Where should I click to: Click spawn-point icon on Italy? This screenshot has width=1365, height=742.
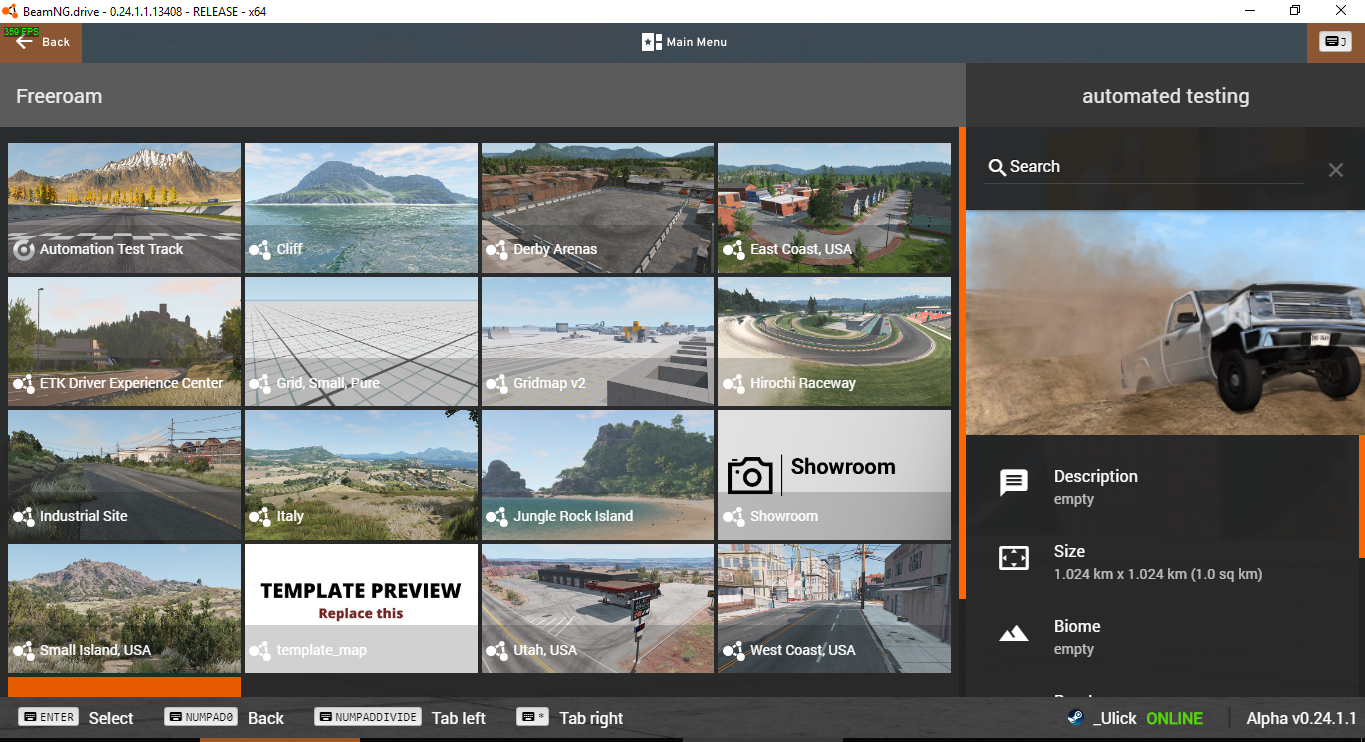pos(260,516)
